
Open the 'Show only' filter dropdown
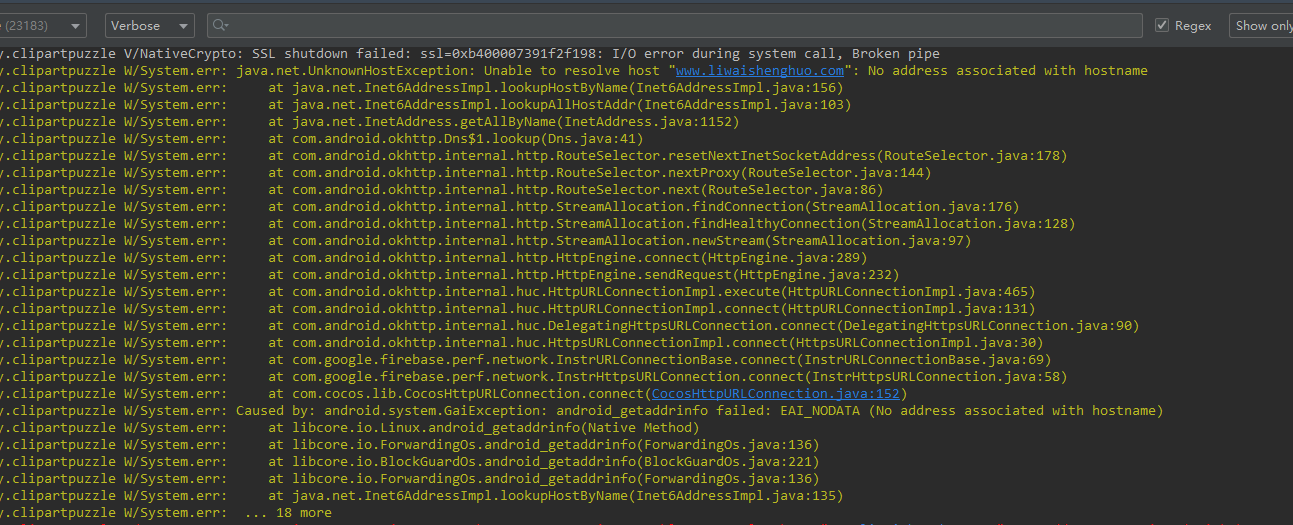click(1262, 26)
